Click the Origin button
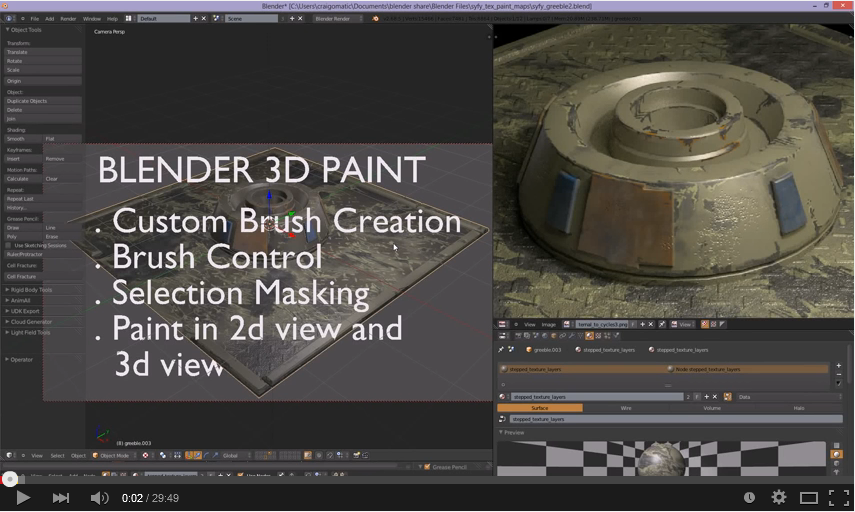The width and height of the screenshot is (855, 512). tap(43, 81)
